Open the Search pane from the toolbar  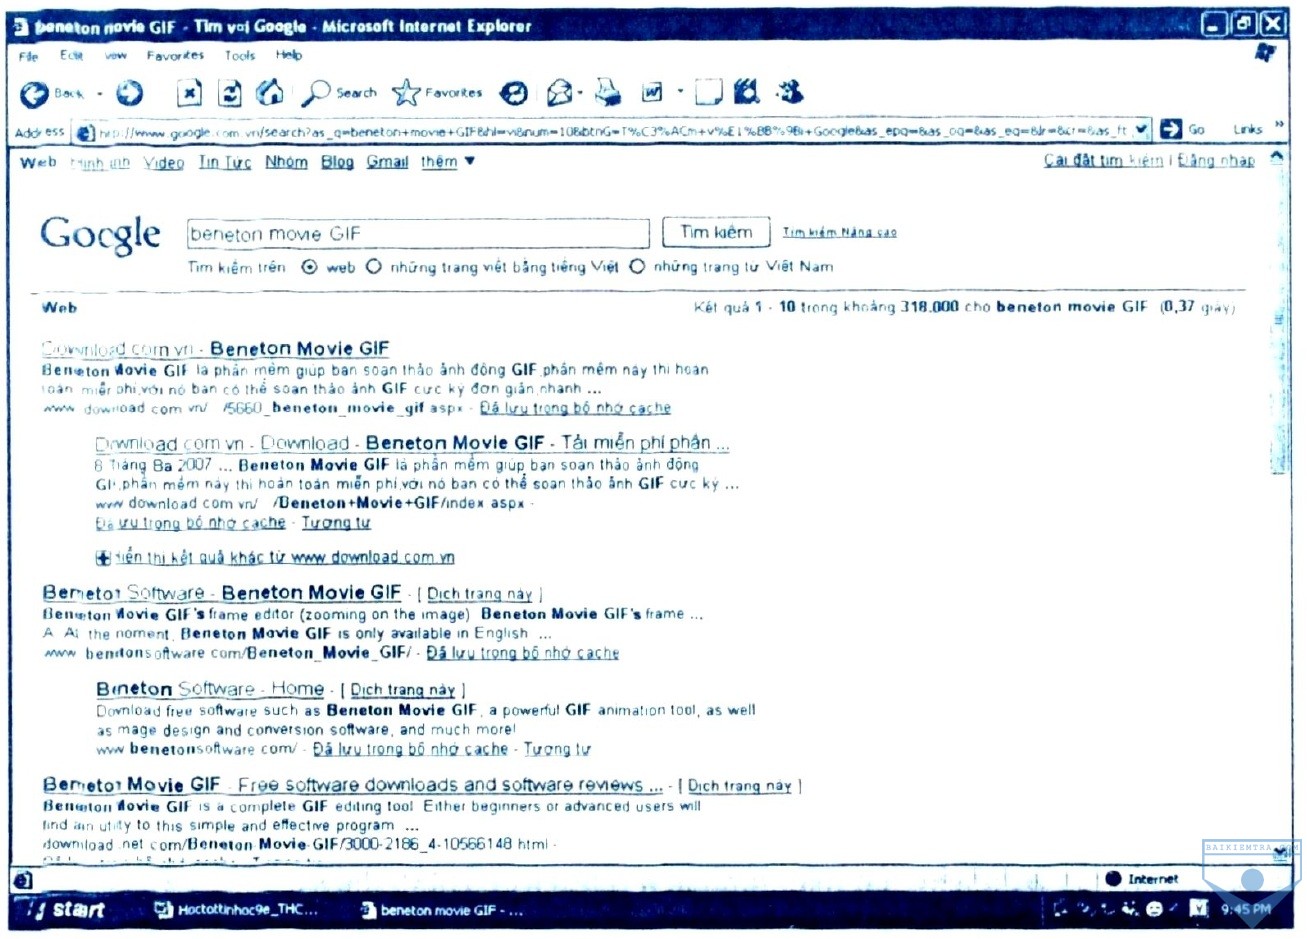339,93
